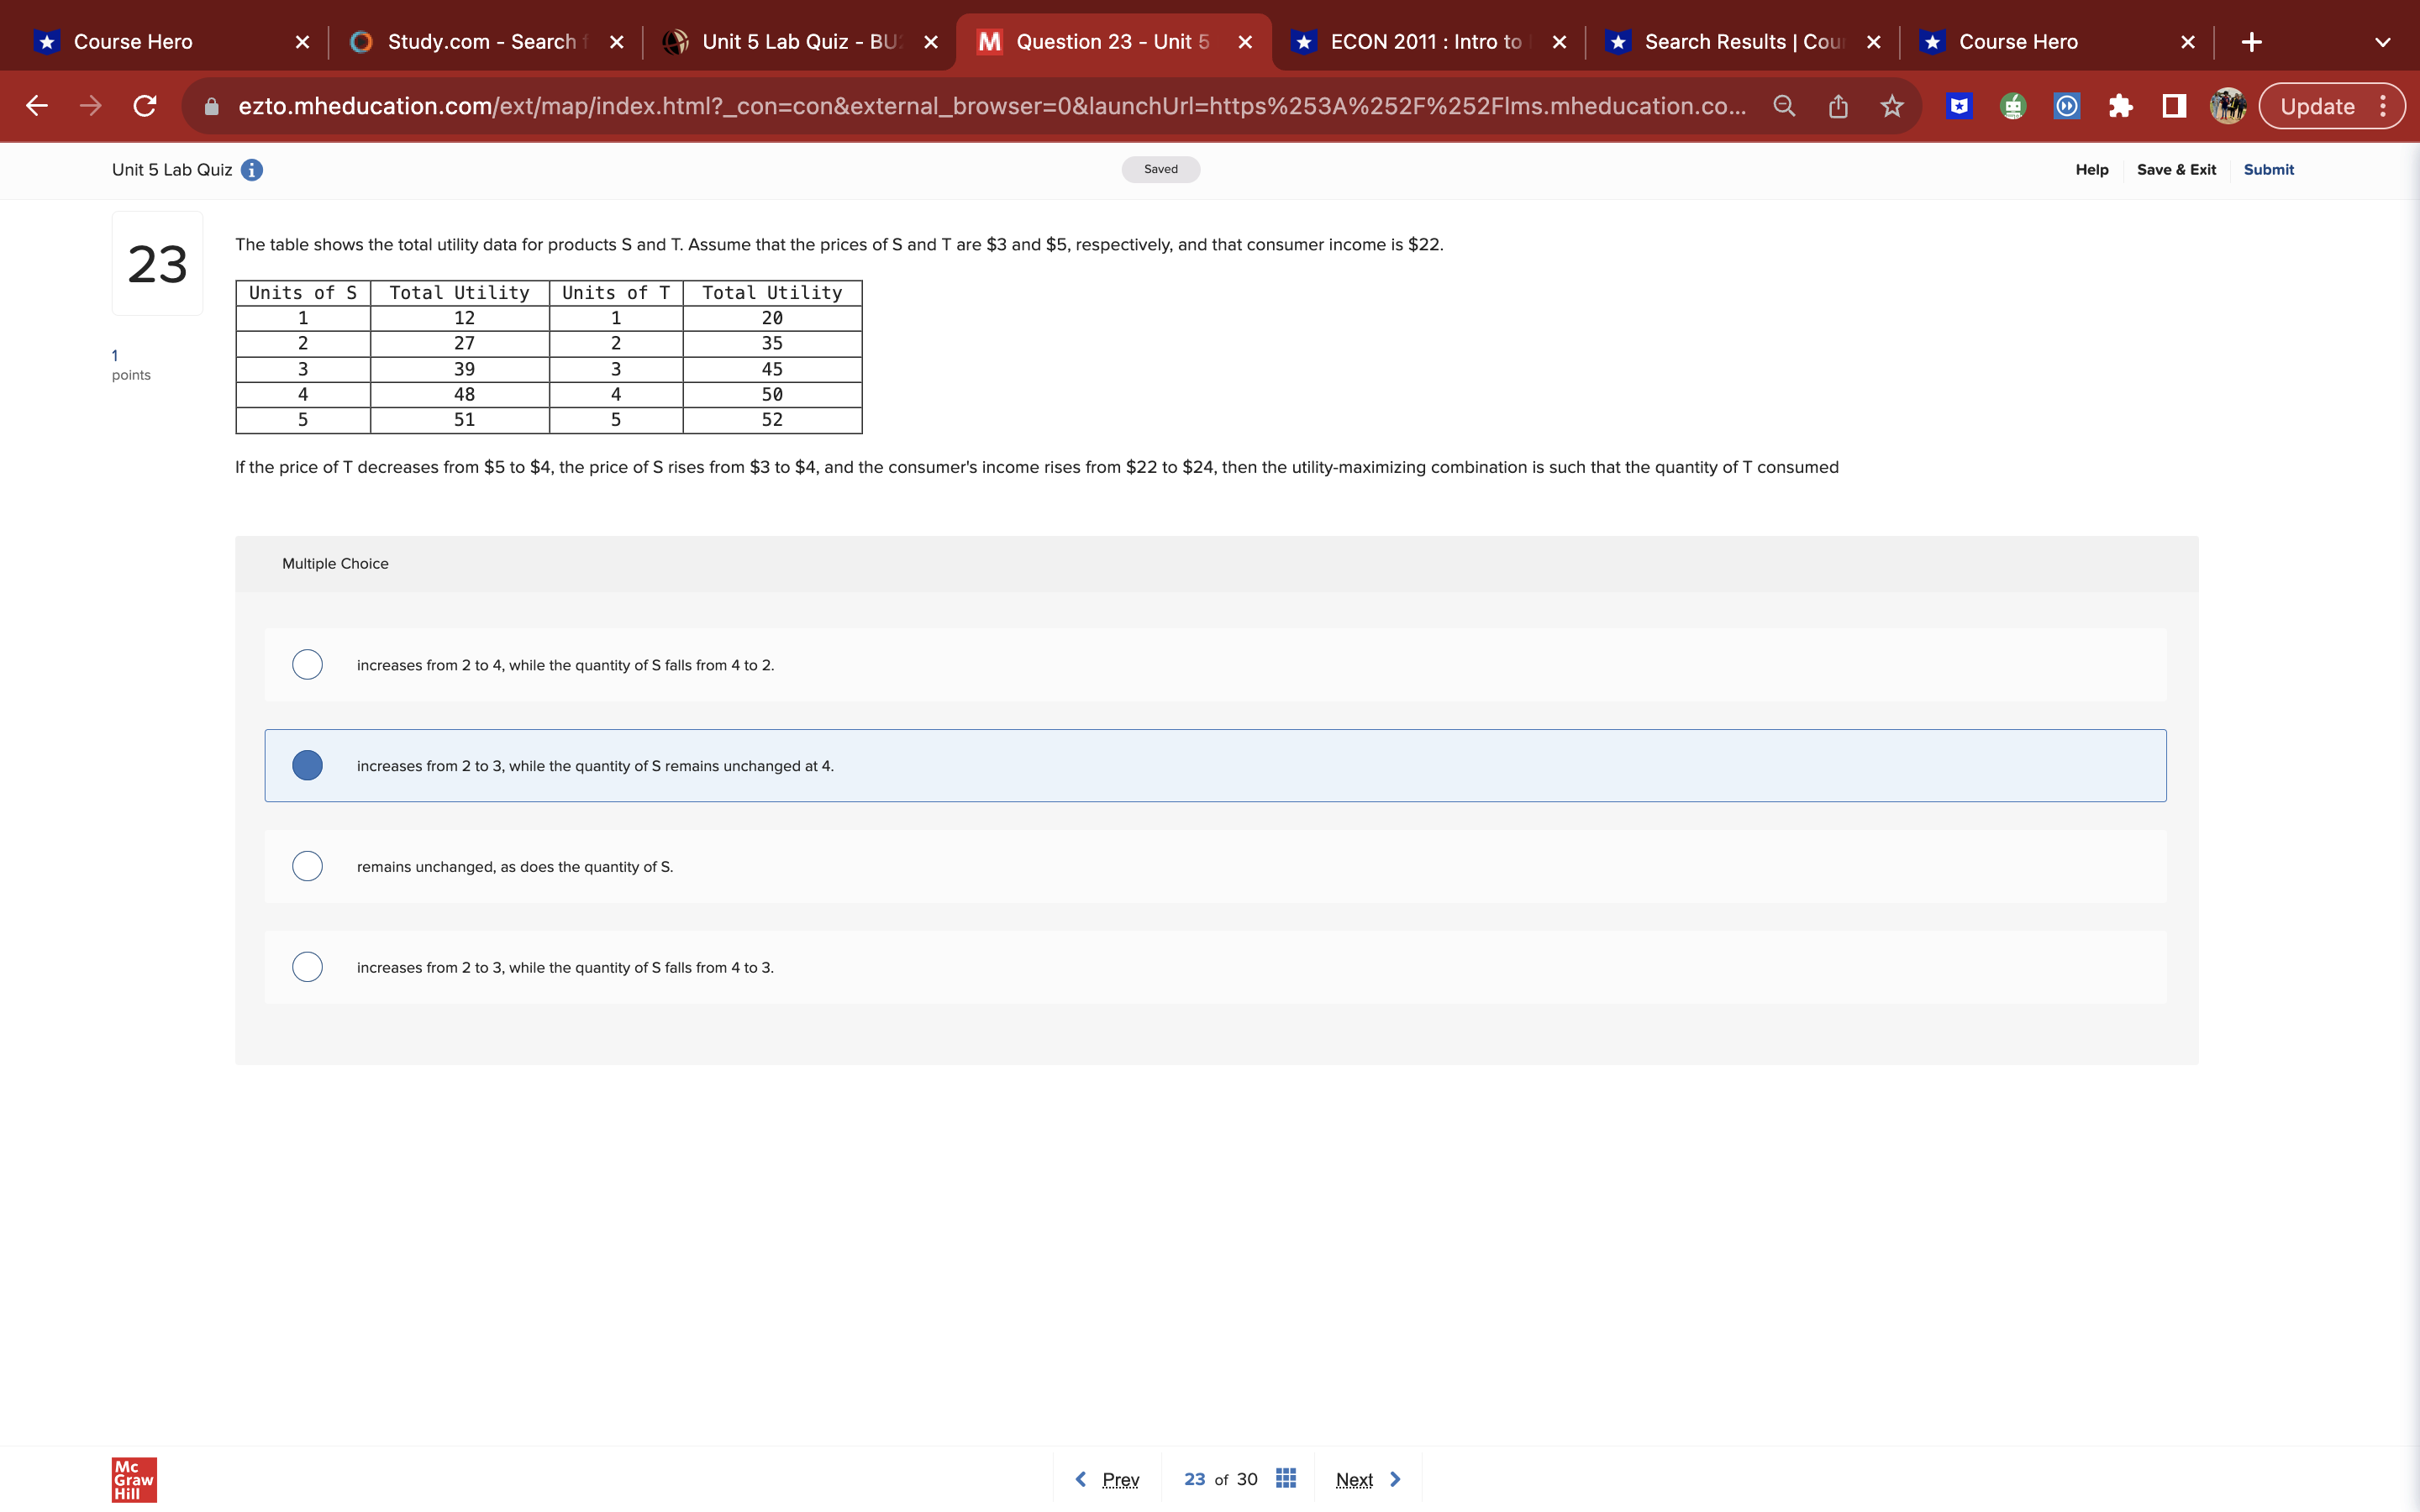2420x1512 pixels.
Task: Bookmark this page with star icon
Action: pyautogui.click(x=1891, y=106)
